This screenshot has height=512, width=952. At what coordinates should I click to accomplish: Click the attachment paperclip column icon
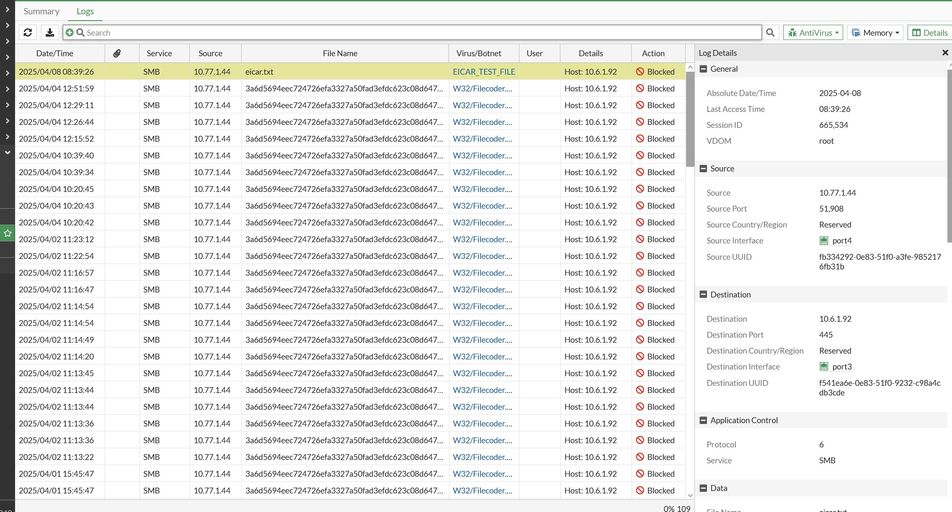[117, 53]
